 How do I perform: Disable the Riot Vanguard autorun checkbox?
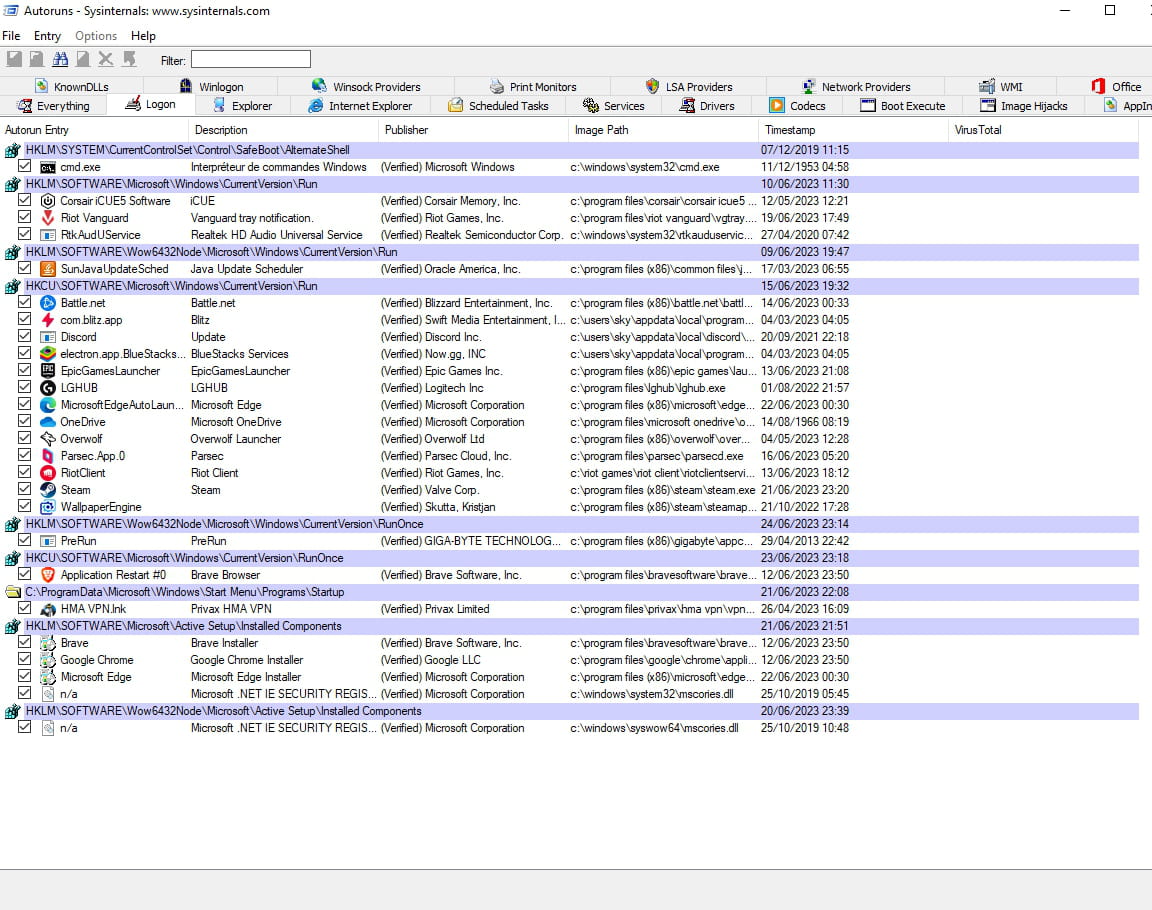pos(24,217)
